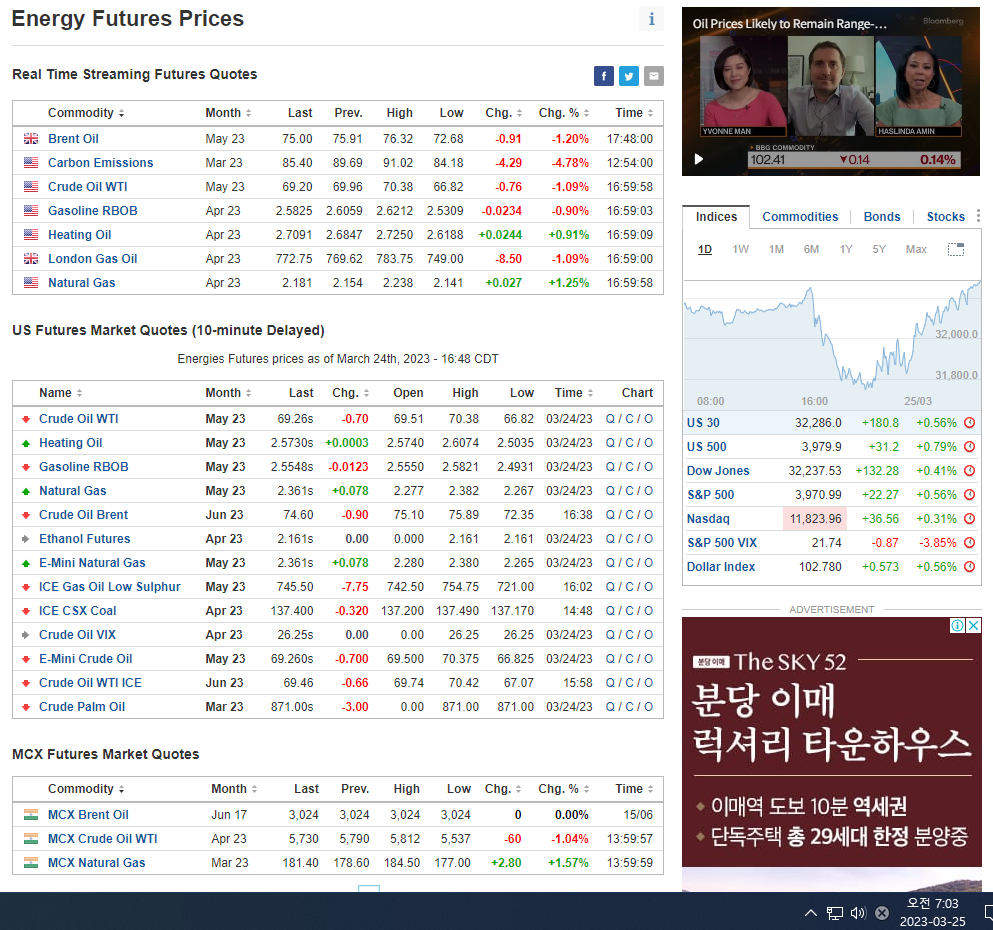Open the ad info icon on SKY 52 ad
Image resolution: width=993 pixels, height=930 pixels.
(x=958, y=625)
